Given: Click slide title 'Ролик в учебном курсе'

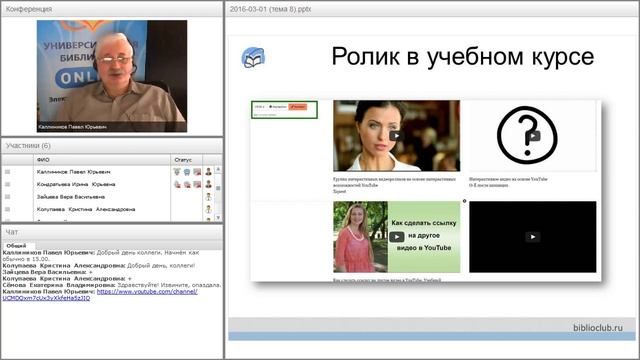Looking at the screenshot, I should click(x=462, y=56).
